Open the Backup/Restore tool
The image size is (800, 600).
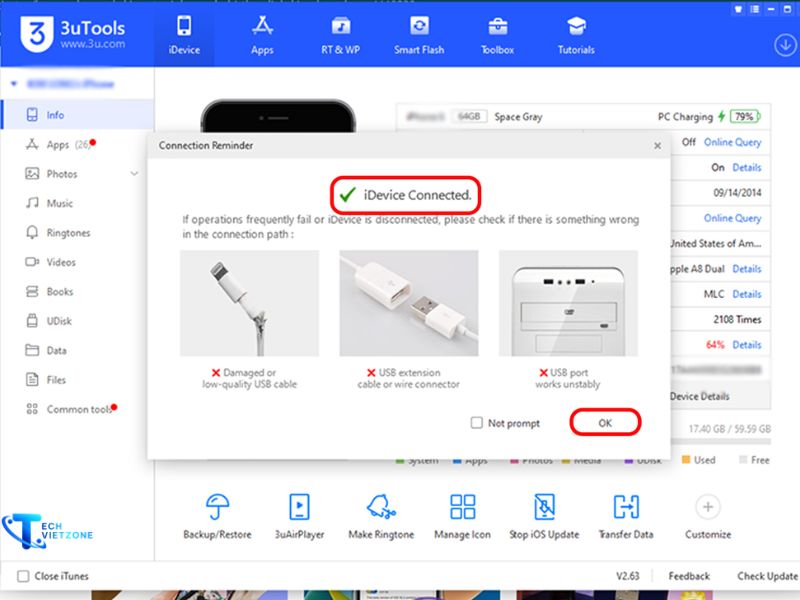(x=217, y=516)
